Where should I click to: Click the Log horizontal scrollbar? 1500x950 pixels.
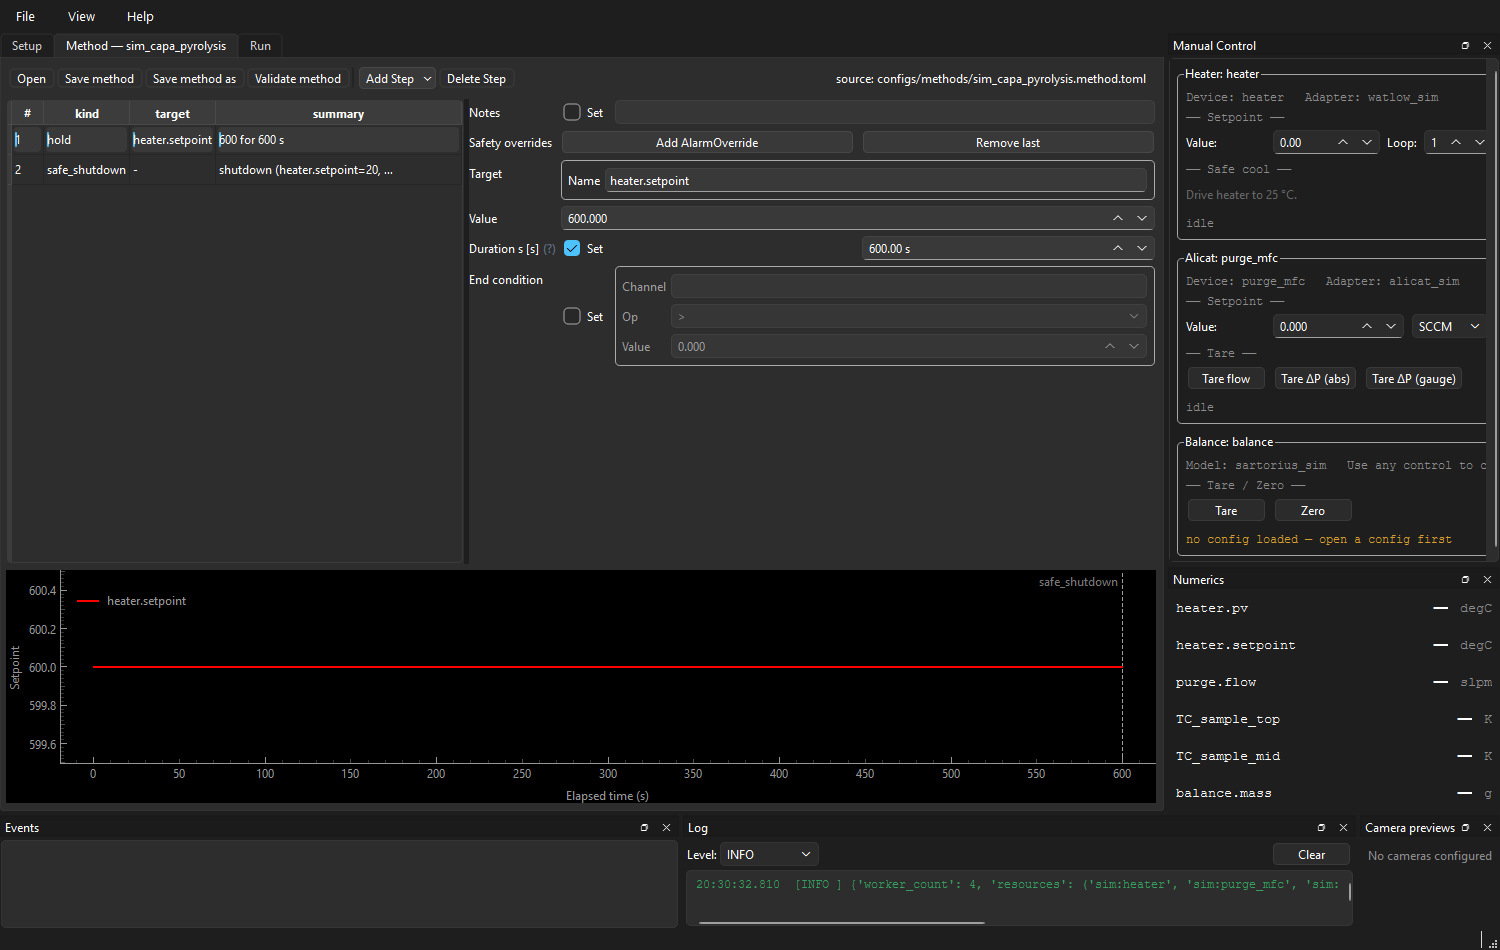tap(841, 922)
